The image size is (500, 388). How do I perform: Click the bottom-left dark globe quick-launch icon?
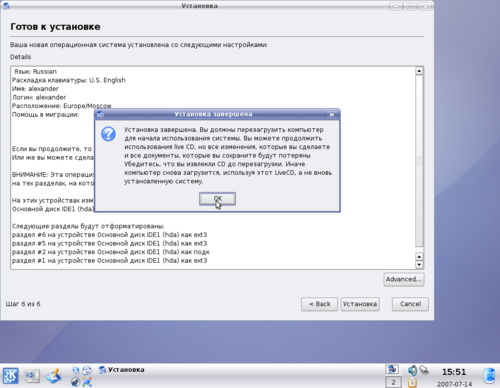(x=76, y=382)
